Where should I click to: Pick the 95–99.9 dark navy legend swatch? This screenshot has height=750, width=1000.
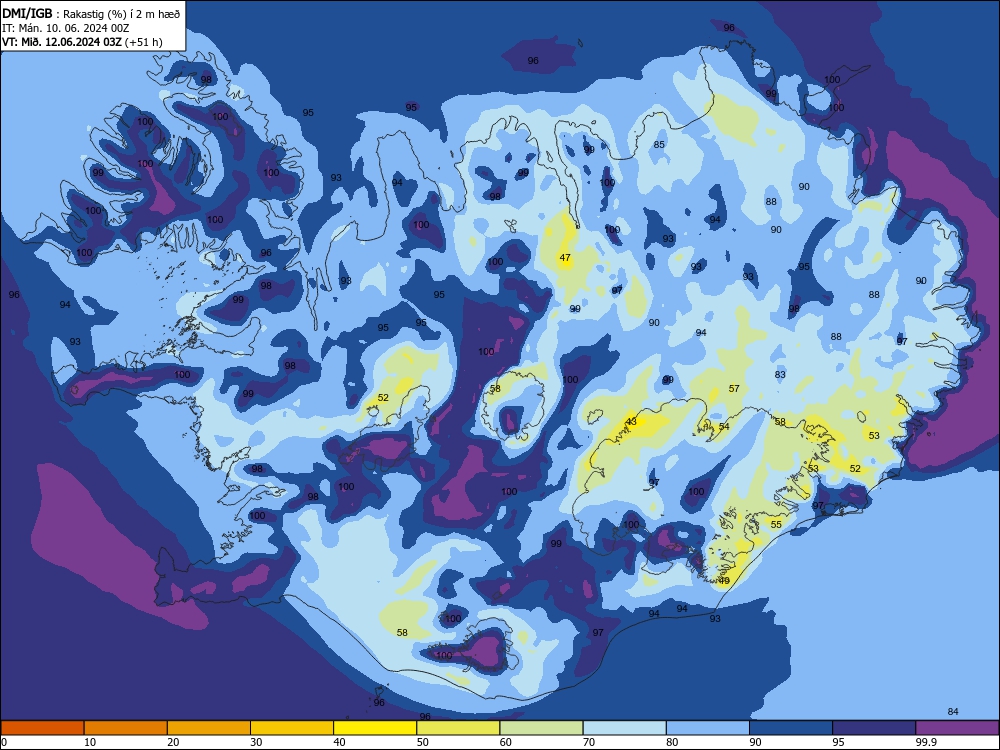point(874,728)
